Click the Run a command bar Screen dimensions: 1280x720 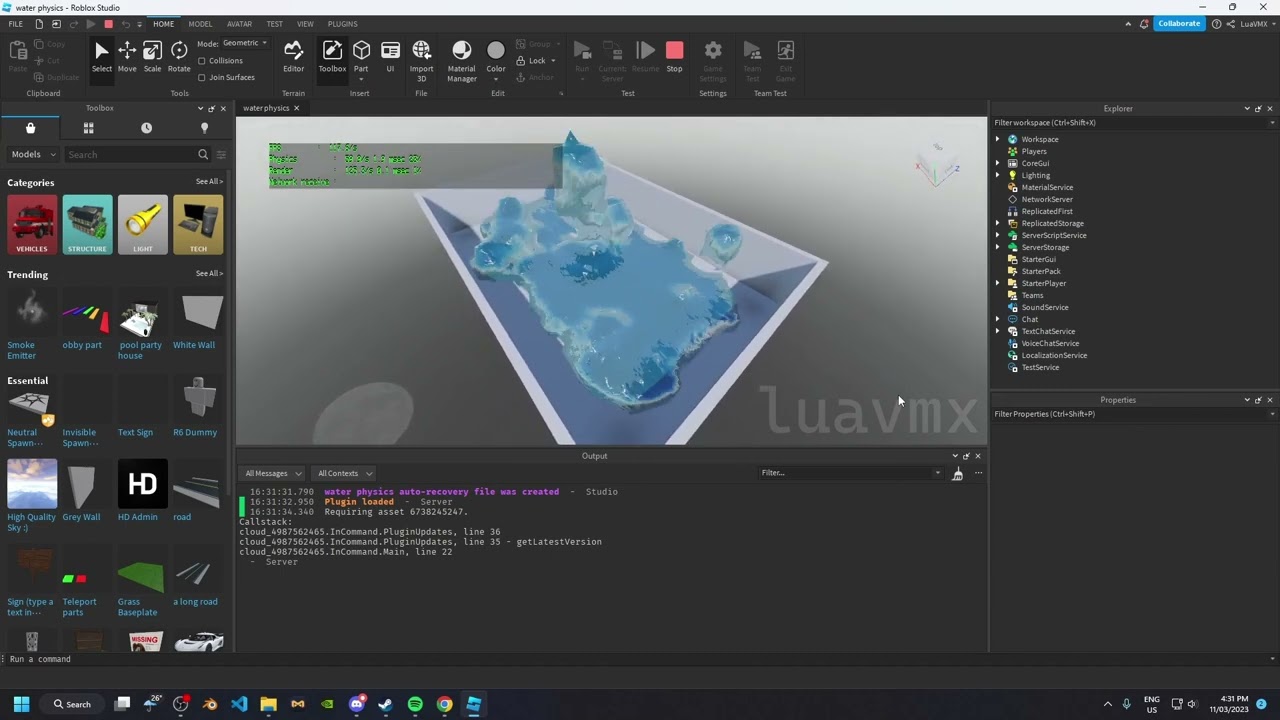(640, 659)
